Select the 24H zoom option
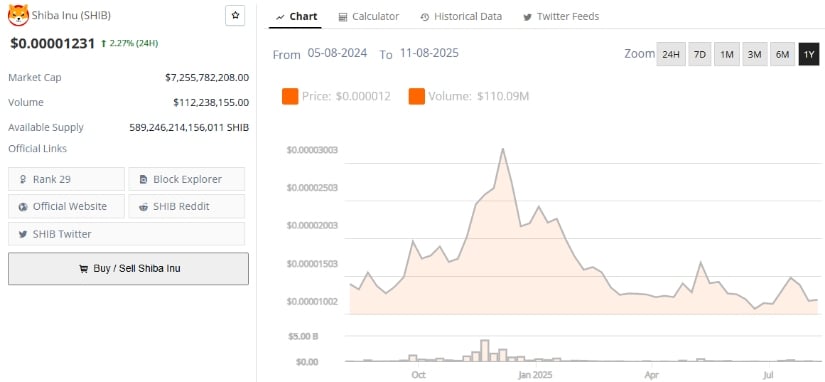Screen dimensions: 825x382 (671, 54)
